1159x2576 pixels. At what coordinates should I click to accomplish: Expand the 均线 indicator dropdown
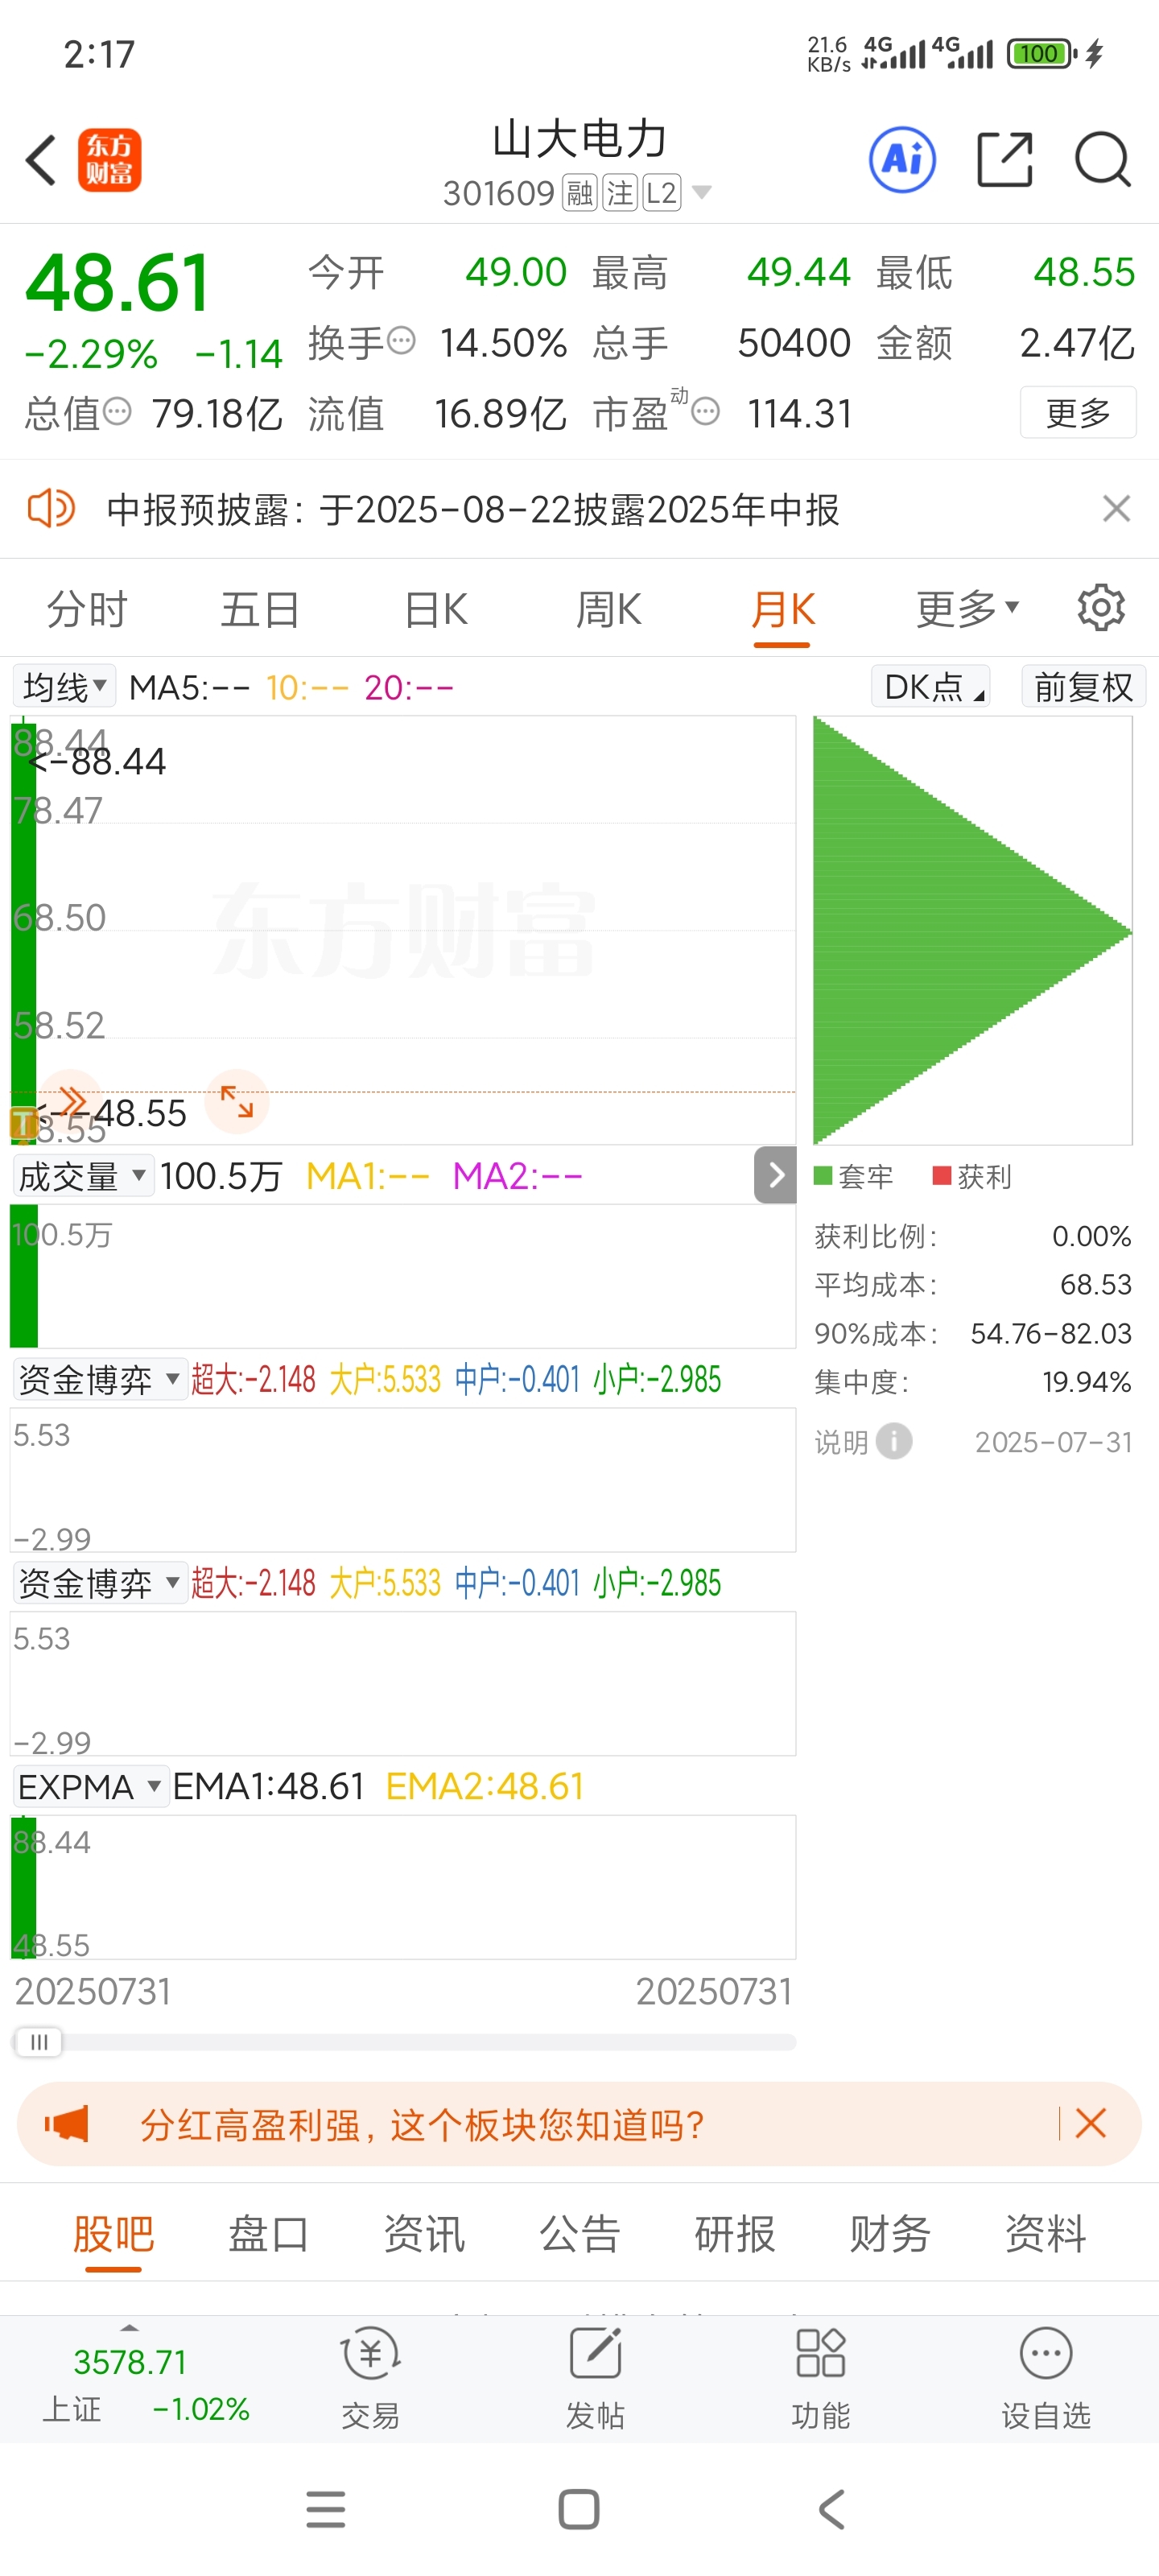pyautogui.click(x=64, y=687)
